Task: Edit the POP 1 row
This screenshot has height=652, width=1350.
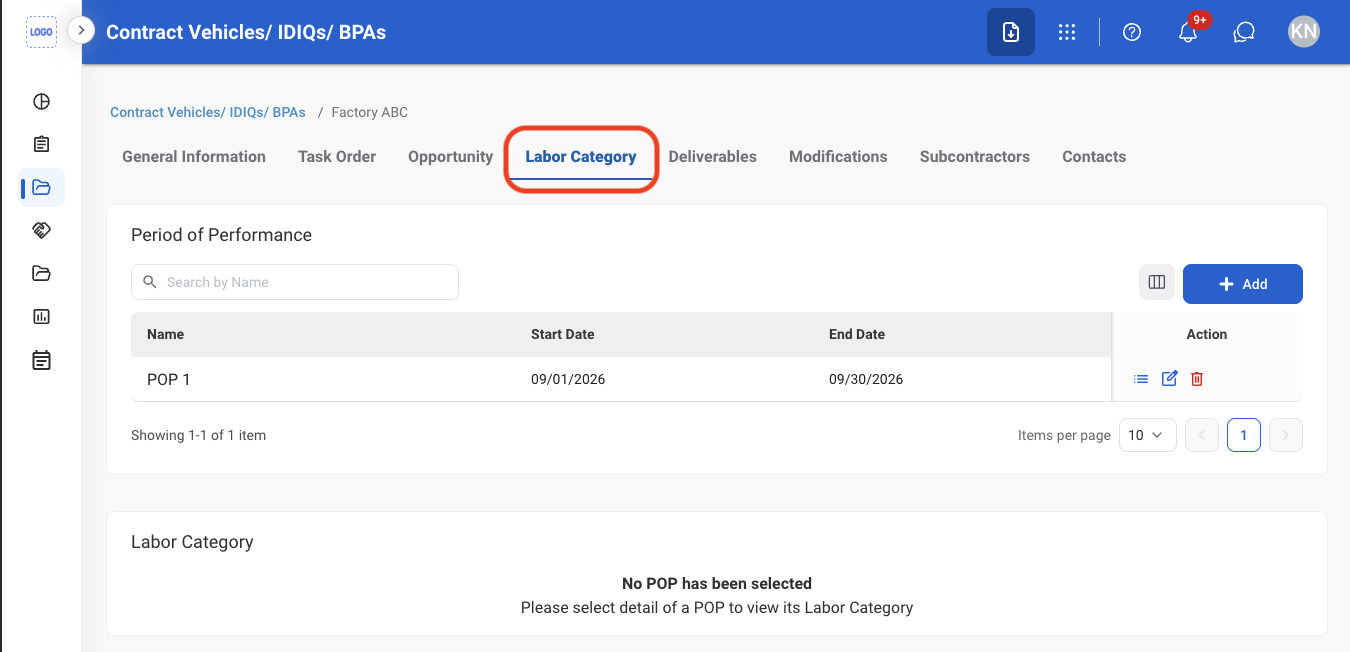Action: (1169, 379)
